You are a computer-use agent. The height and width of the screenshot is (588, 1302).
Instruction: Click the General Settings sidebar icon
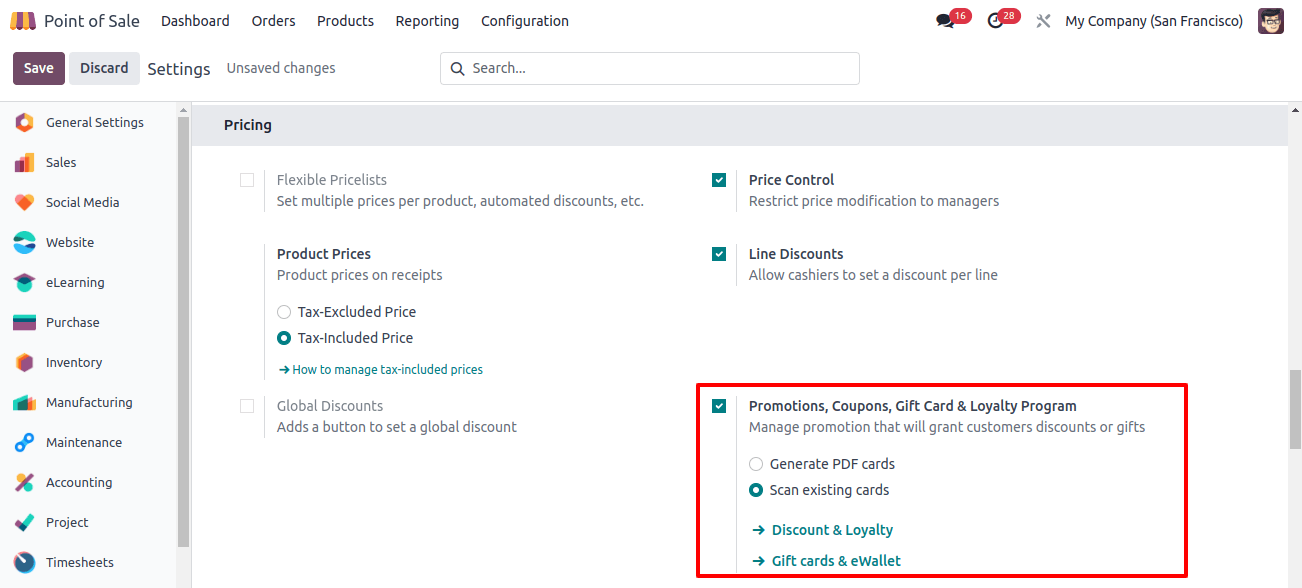tap(25, 122)
